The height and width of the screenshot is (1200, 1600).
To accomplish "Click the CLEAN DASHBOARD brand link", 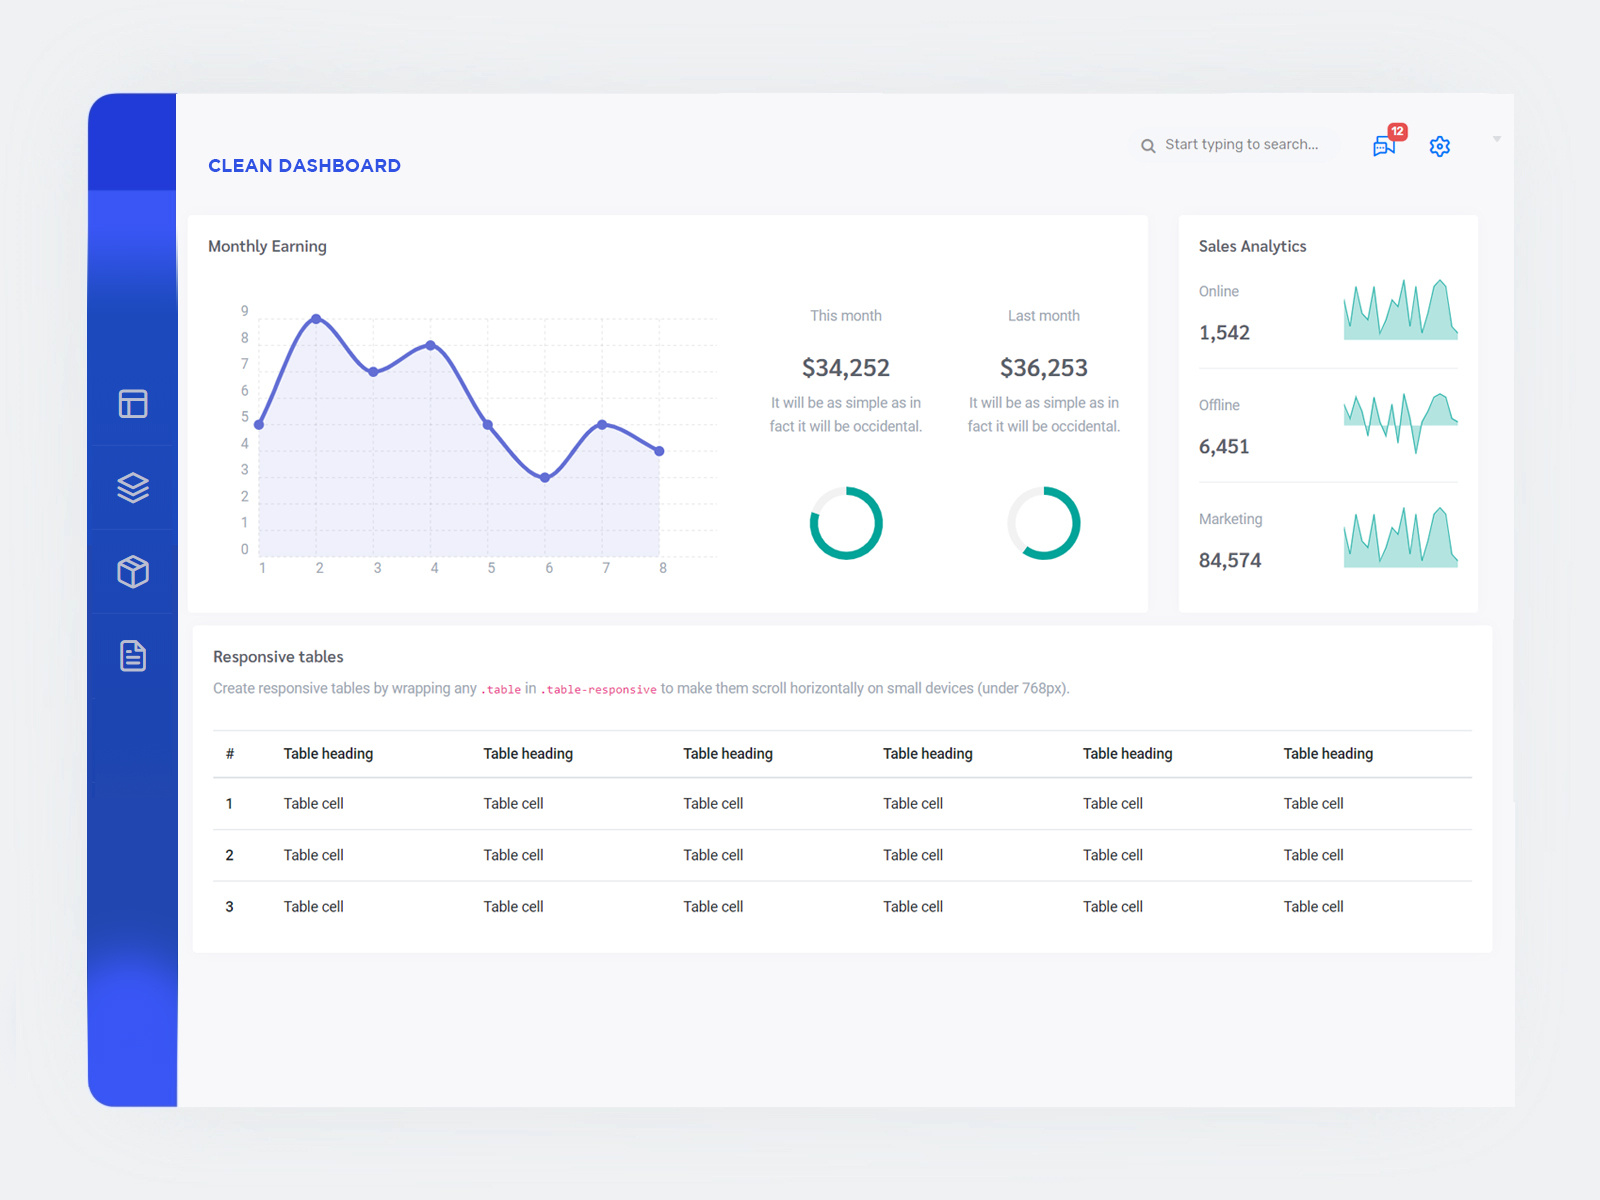I will tap(304, 165).
